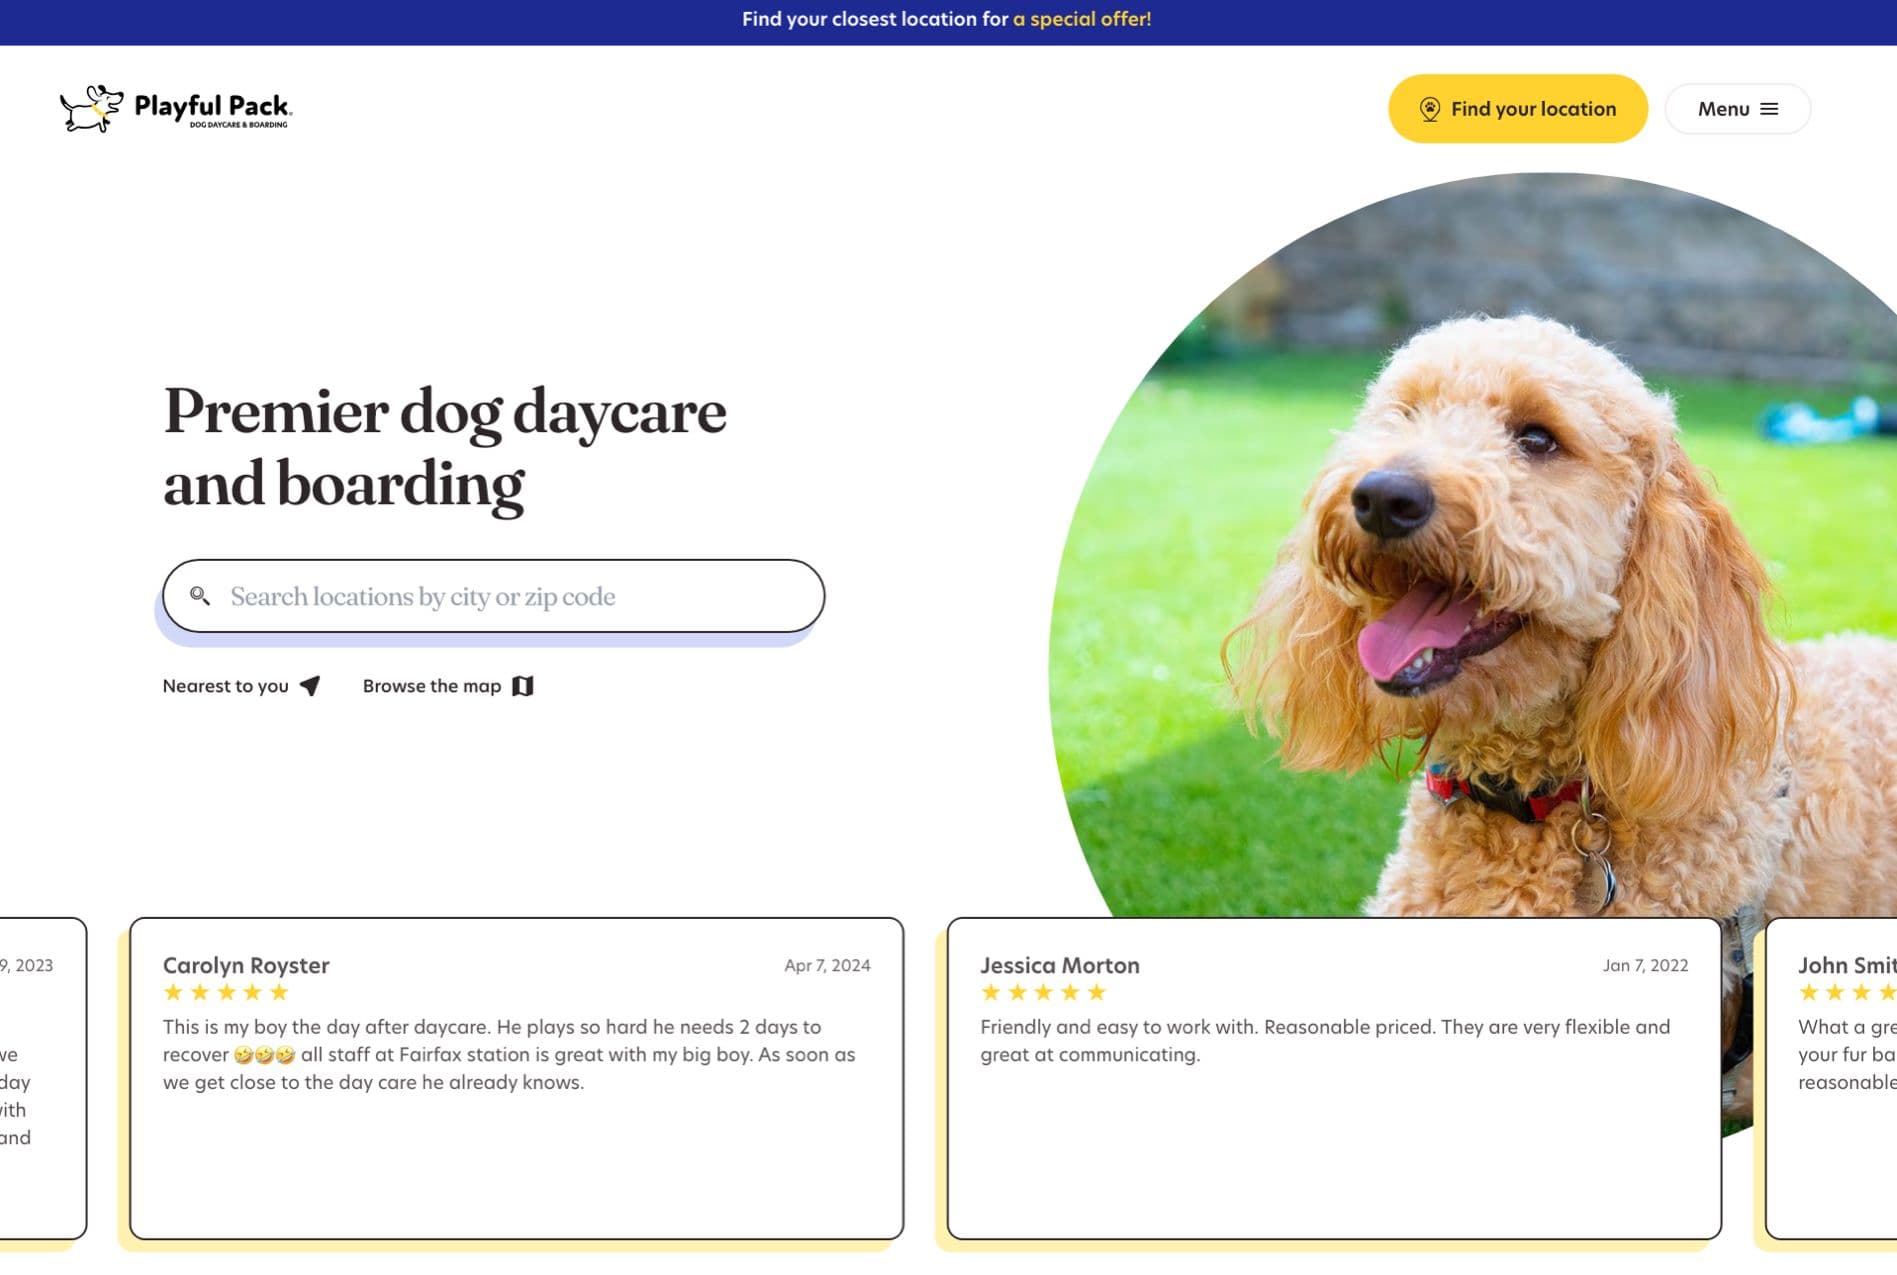Click the location pin icon in yellow button
This screenshot has width=1897, height=1275.
coord(1429,109)
